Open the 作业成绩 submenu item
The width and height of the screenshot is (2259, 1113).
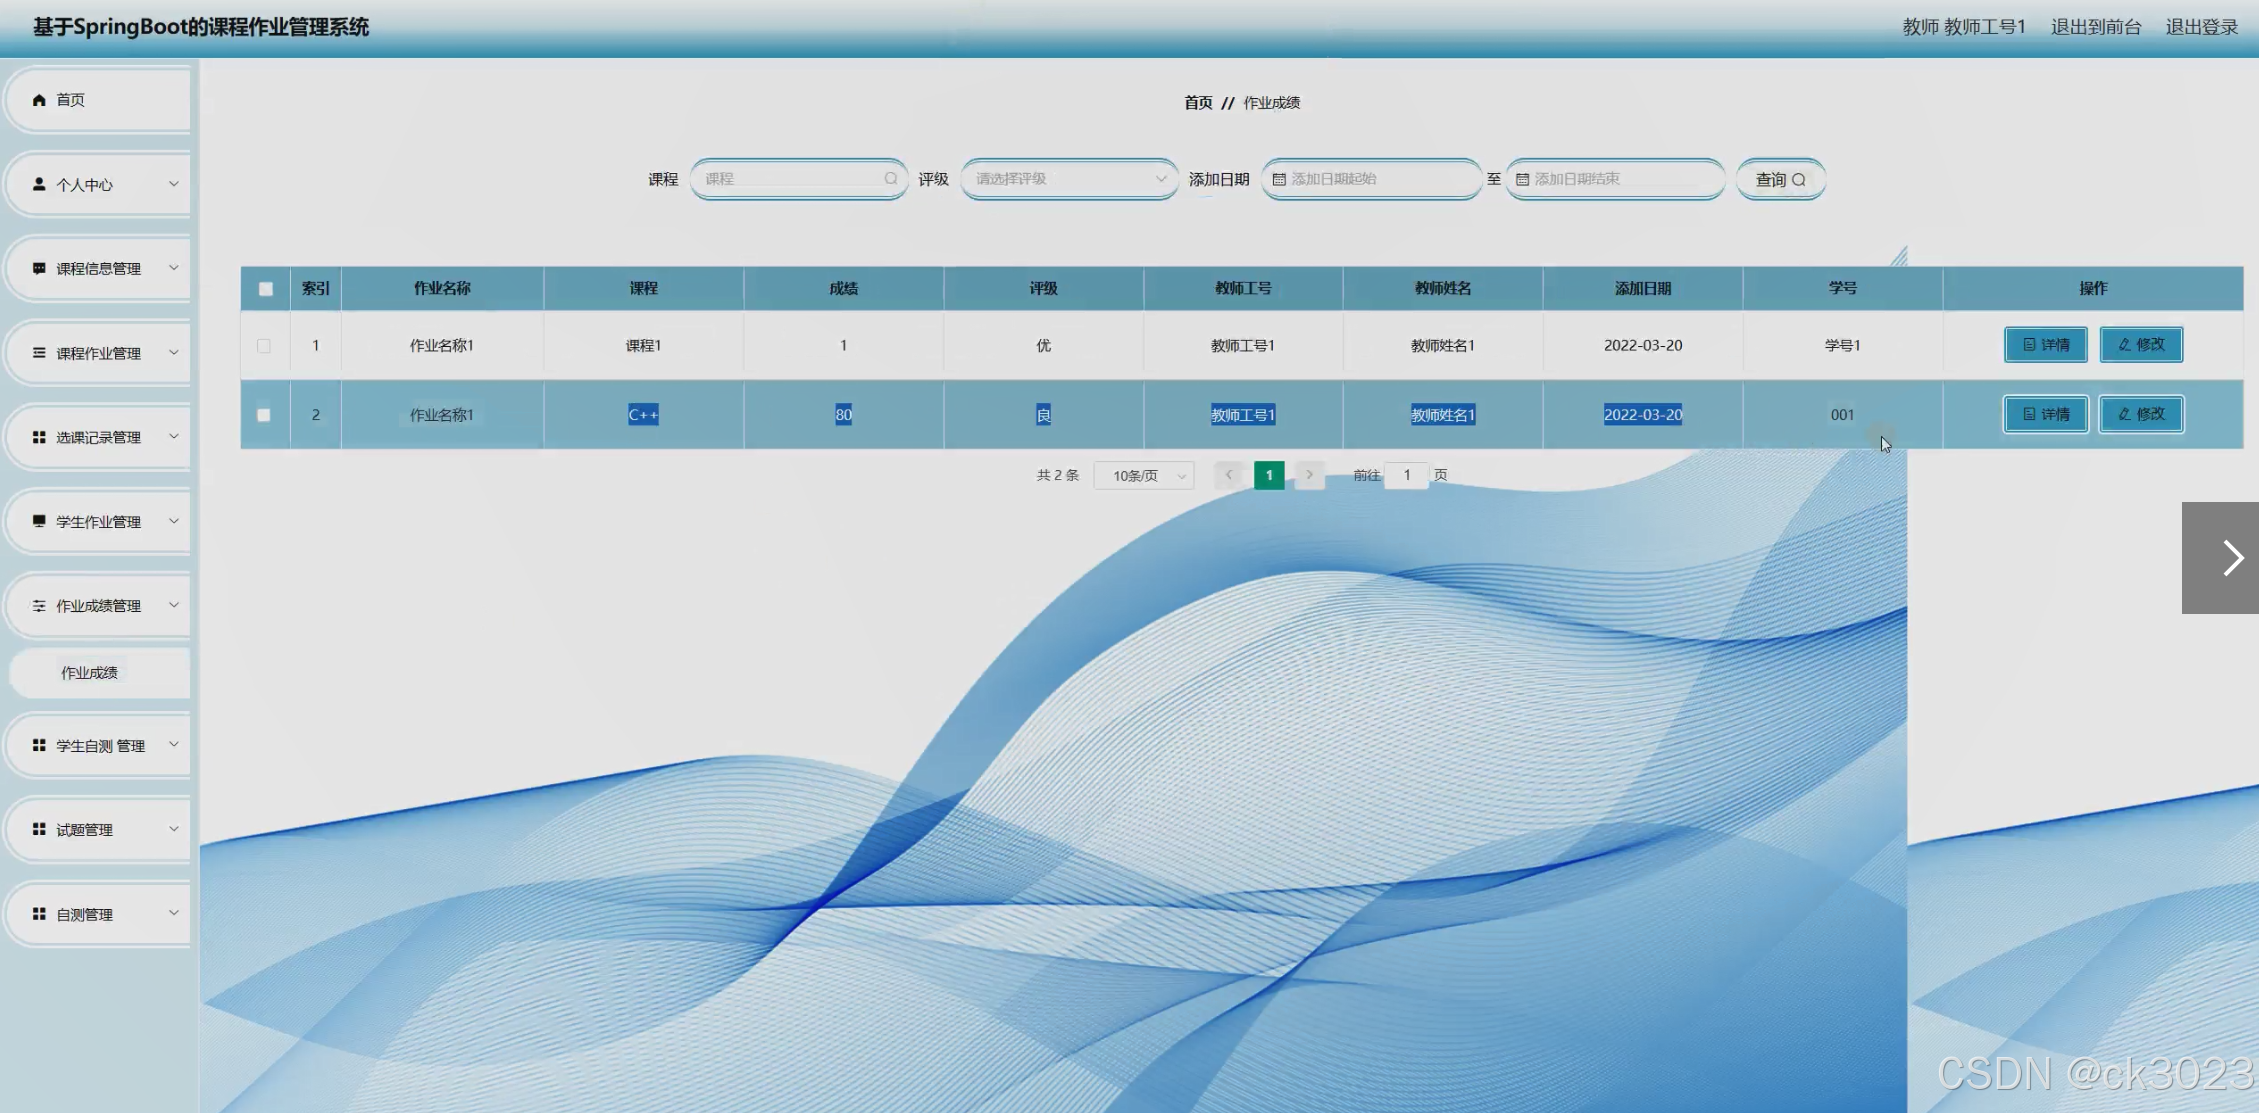pos(90,673)
